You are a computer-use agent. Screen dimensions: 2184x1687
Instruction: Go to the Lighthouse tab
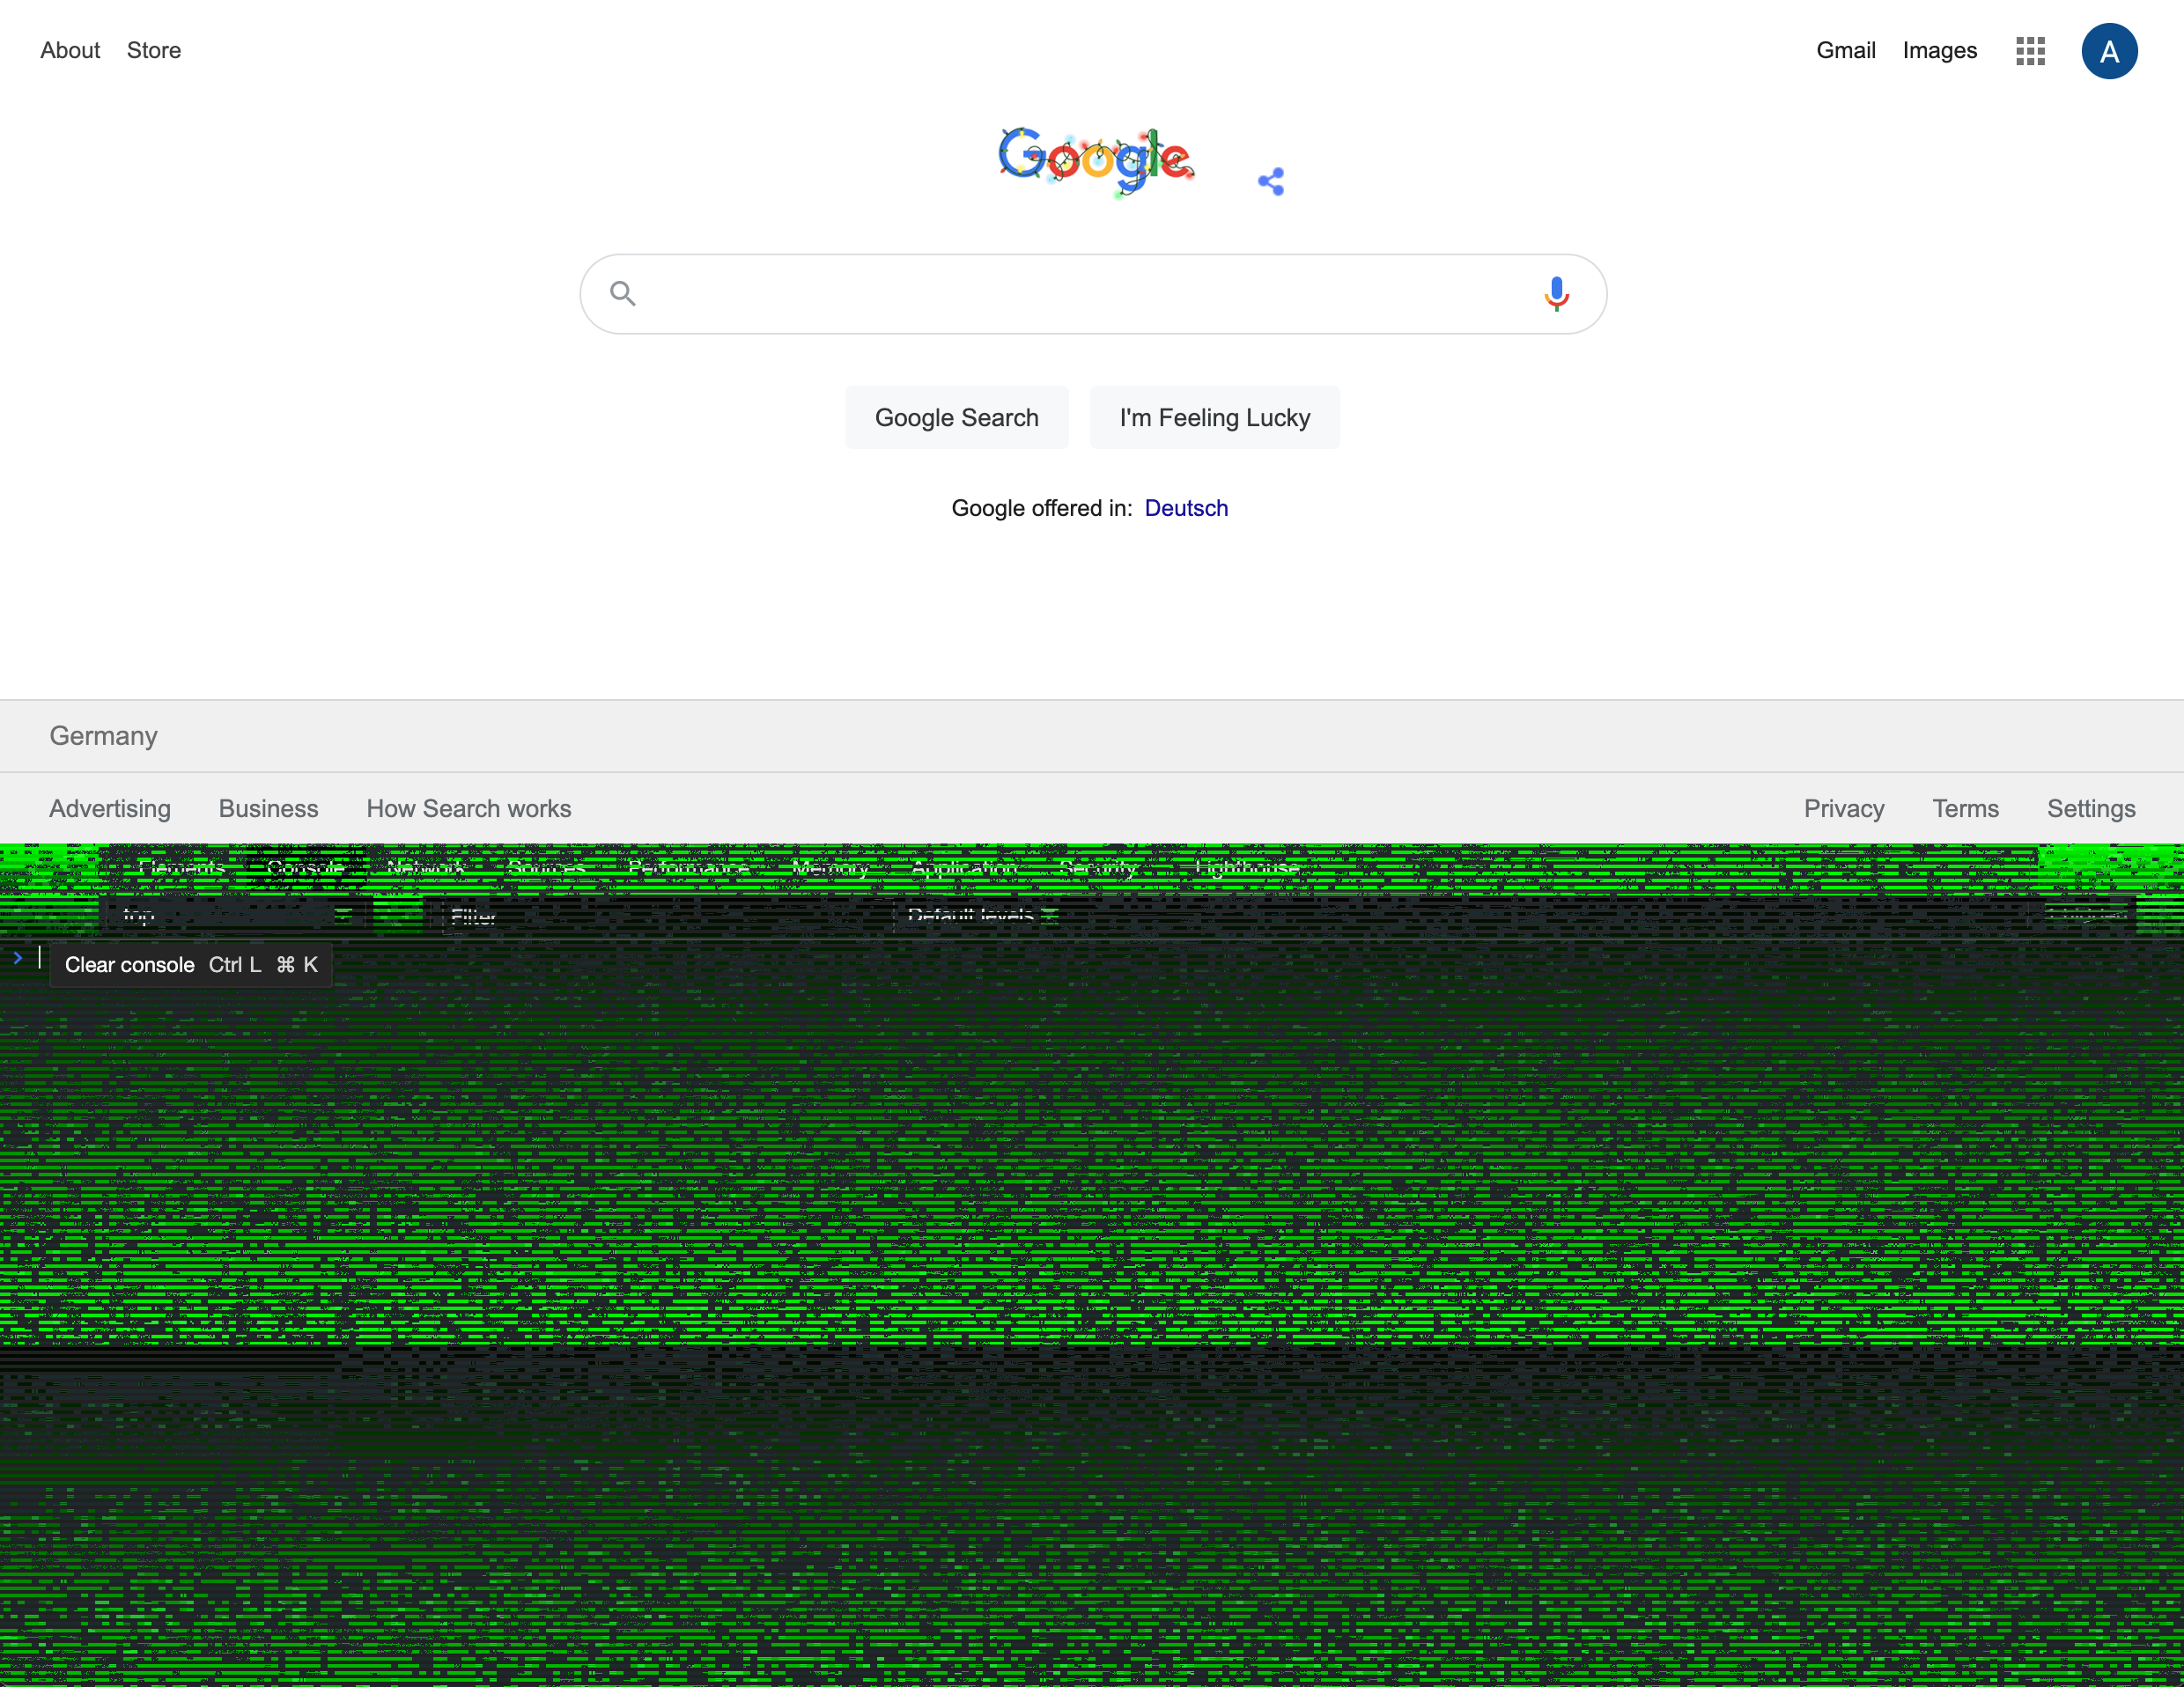tap(1247, 868)
